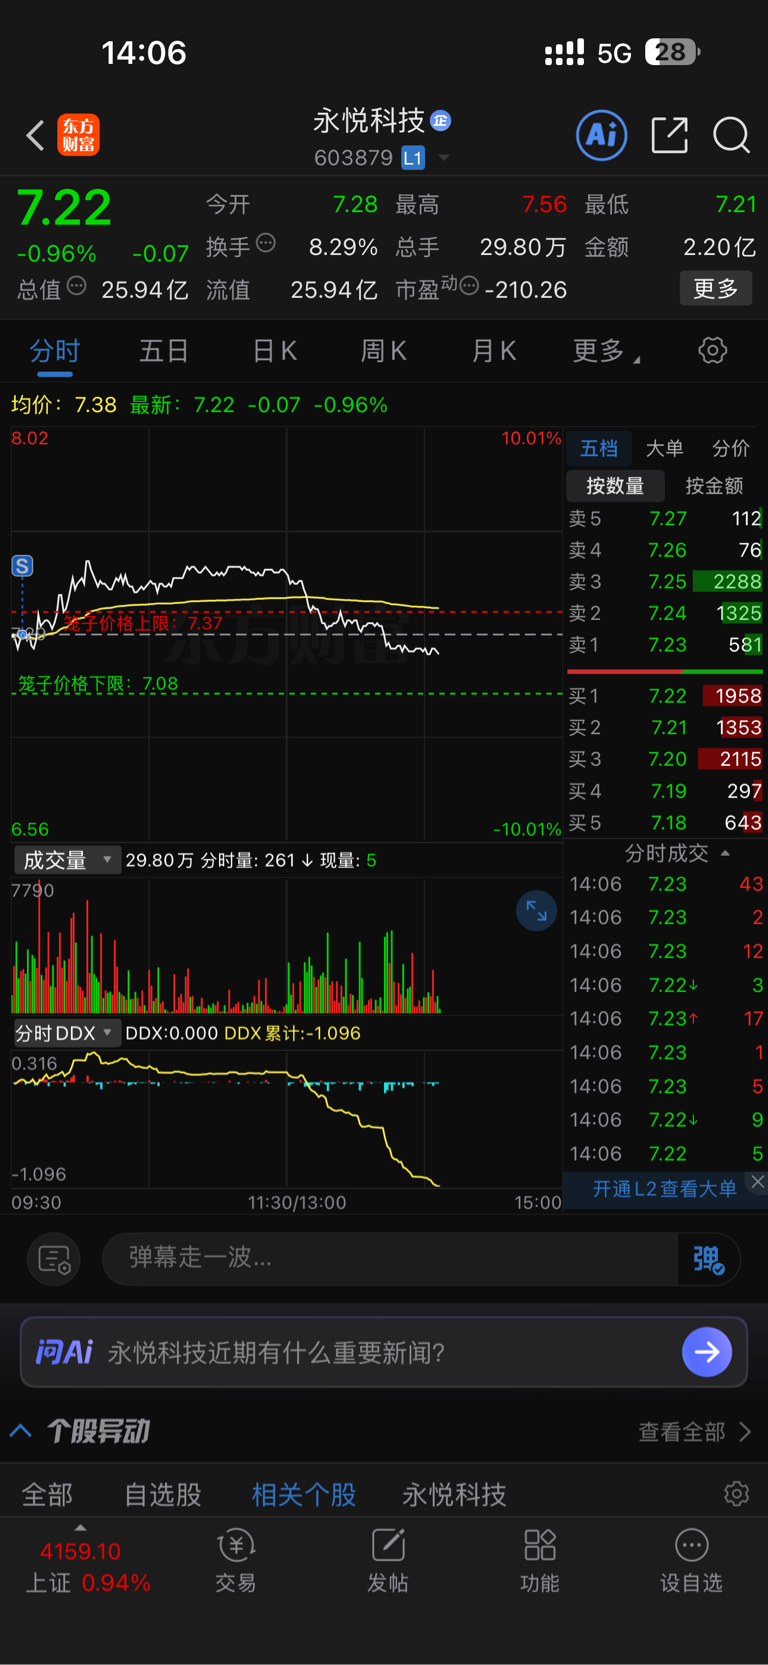This screenshot has width=768, height=1665.
Task: Open the 成交量 indicator dropdown
Action: (67, 860)
